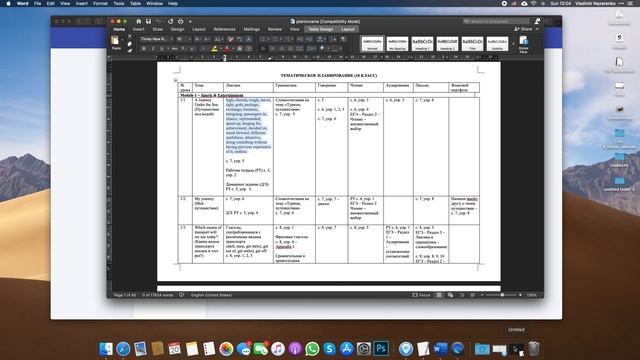This screenshot has height=360, width=640.
Task: Switch to the Insert ribbon tab
Action: [x=138, y=29]
